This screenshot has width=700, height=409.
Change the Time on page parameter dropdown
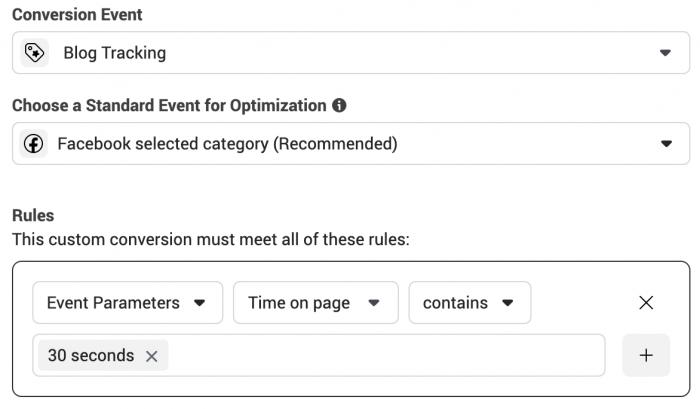(316, 303)
